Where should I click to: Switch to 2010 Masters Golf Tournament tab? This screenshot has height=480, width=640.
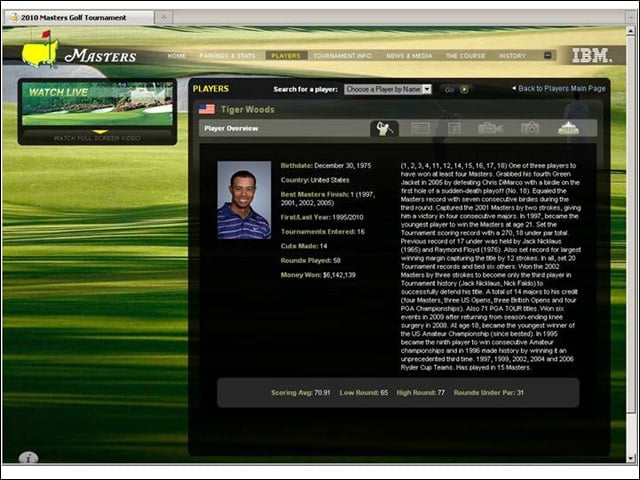pos(79,18)
